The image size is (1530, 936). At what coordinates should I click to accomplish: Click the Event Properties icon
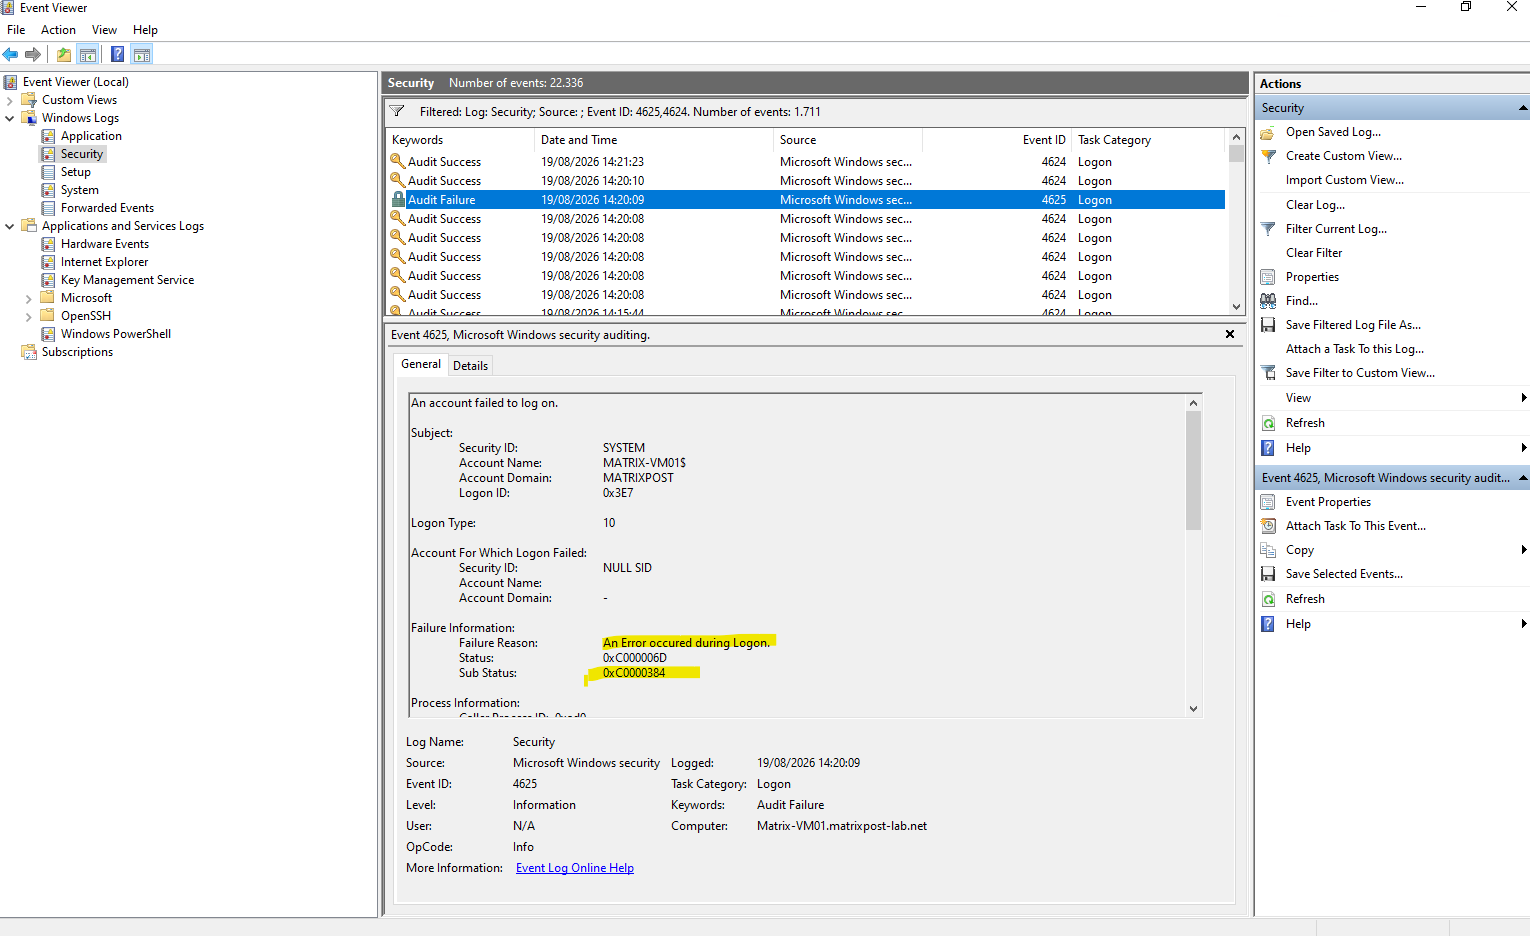[x=1268, y=502]
